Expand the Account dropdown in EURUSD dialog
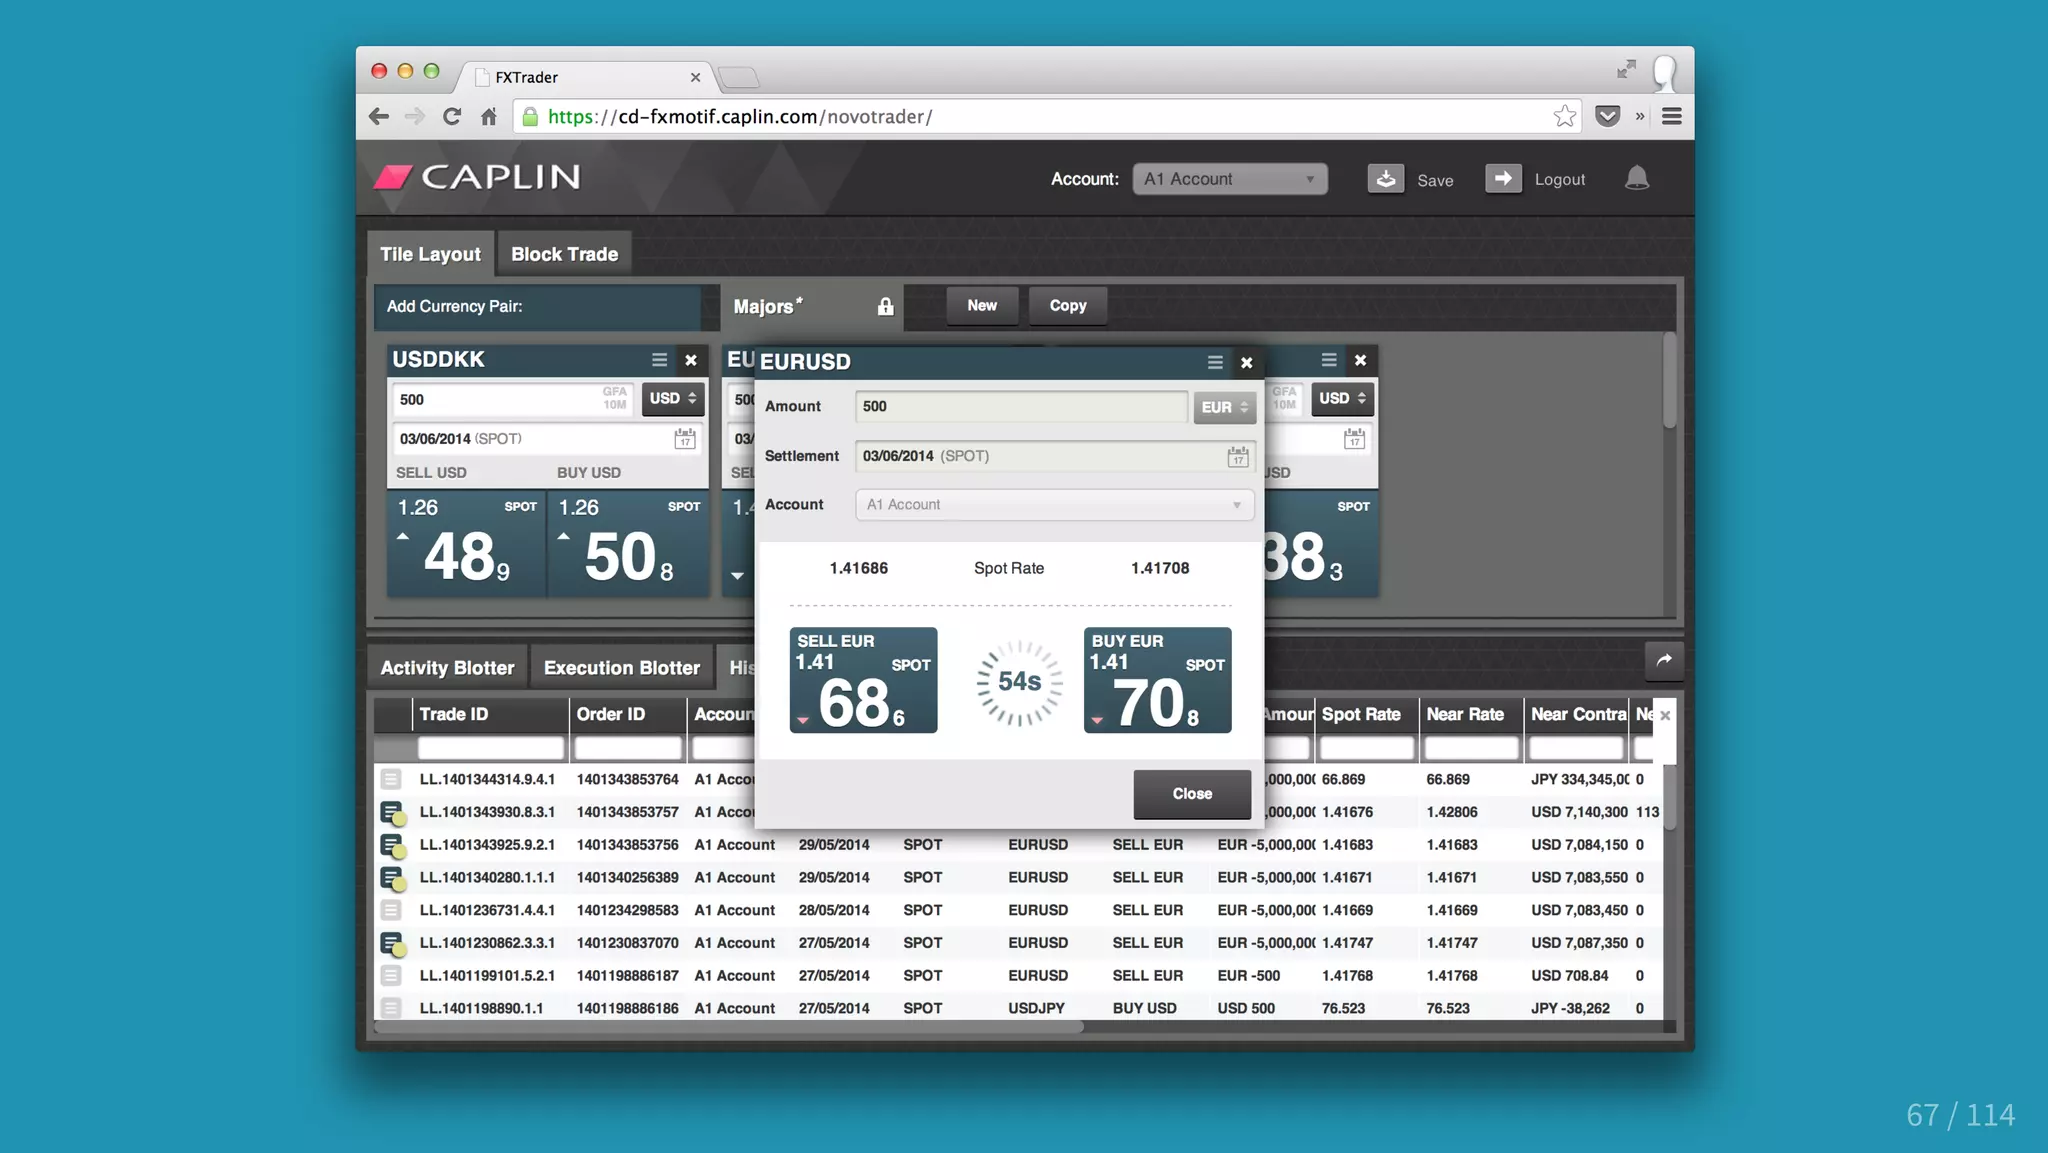 click(x=1054, y=505)
